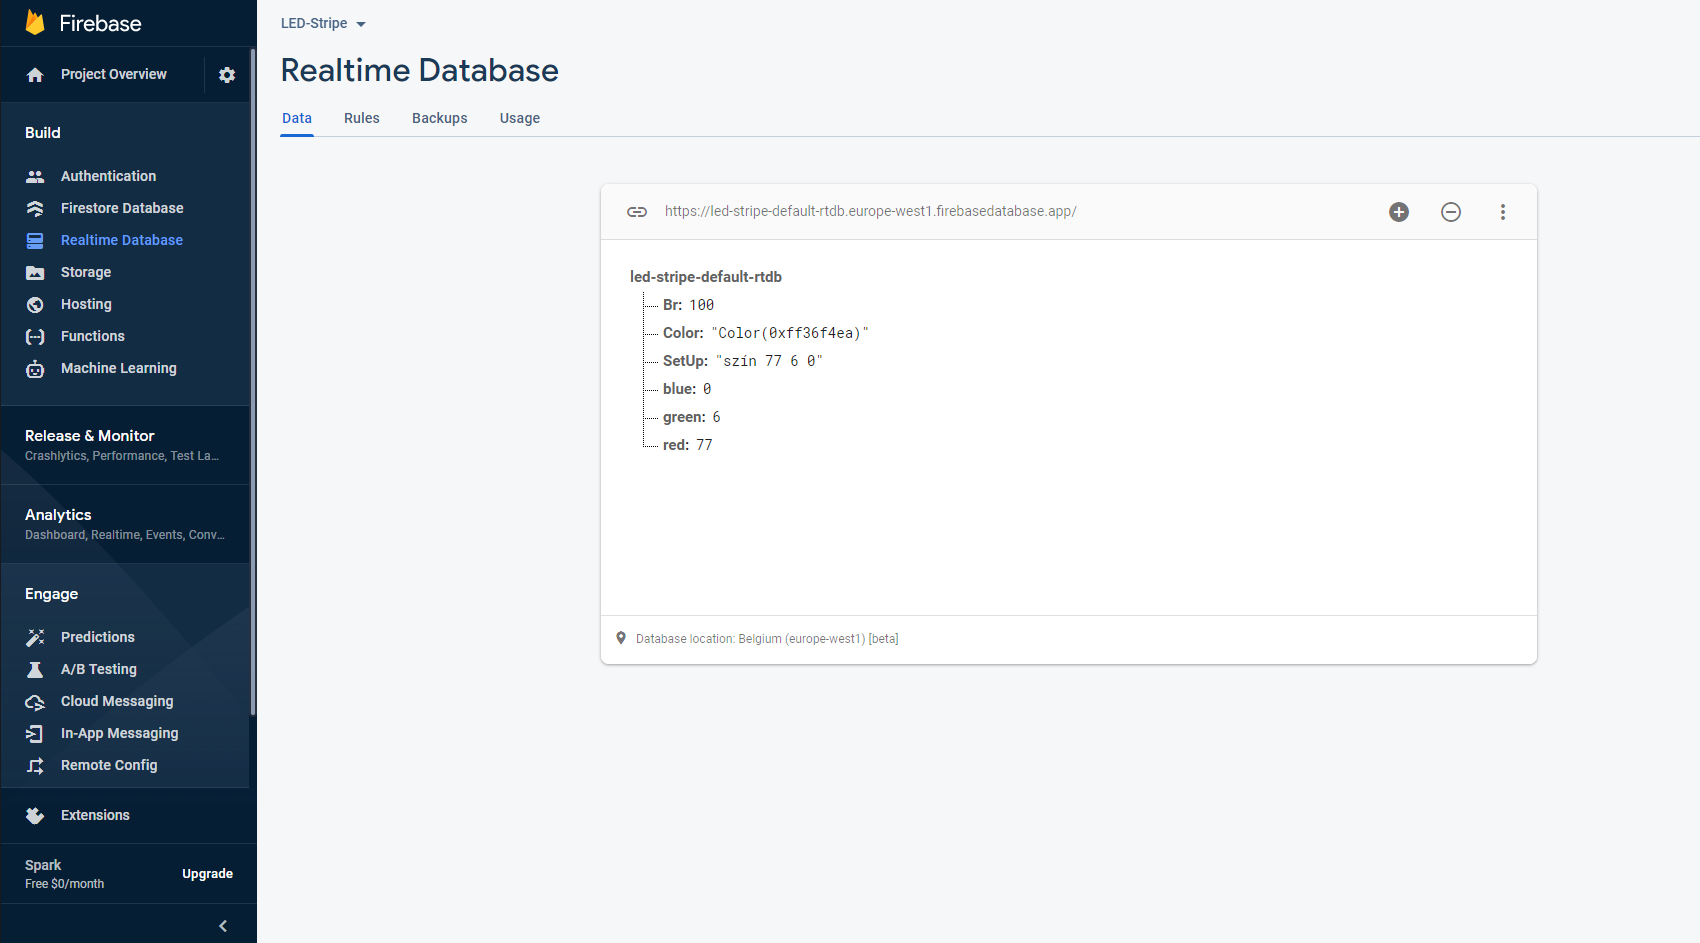Viewport: 1700px width, 943px height.
Task: Click the Hosting globe icon
Action: point(35,304)
